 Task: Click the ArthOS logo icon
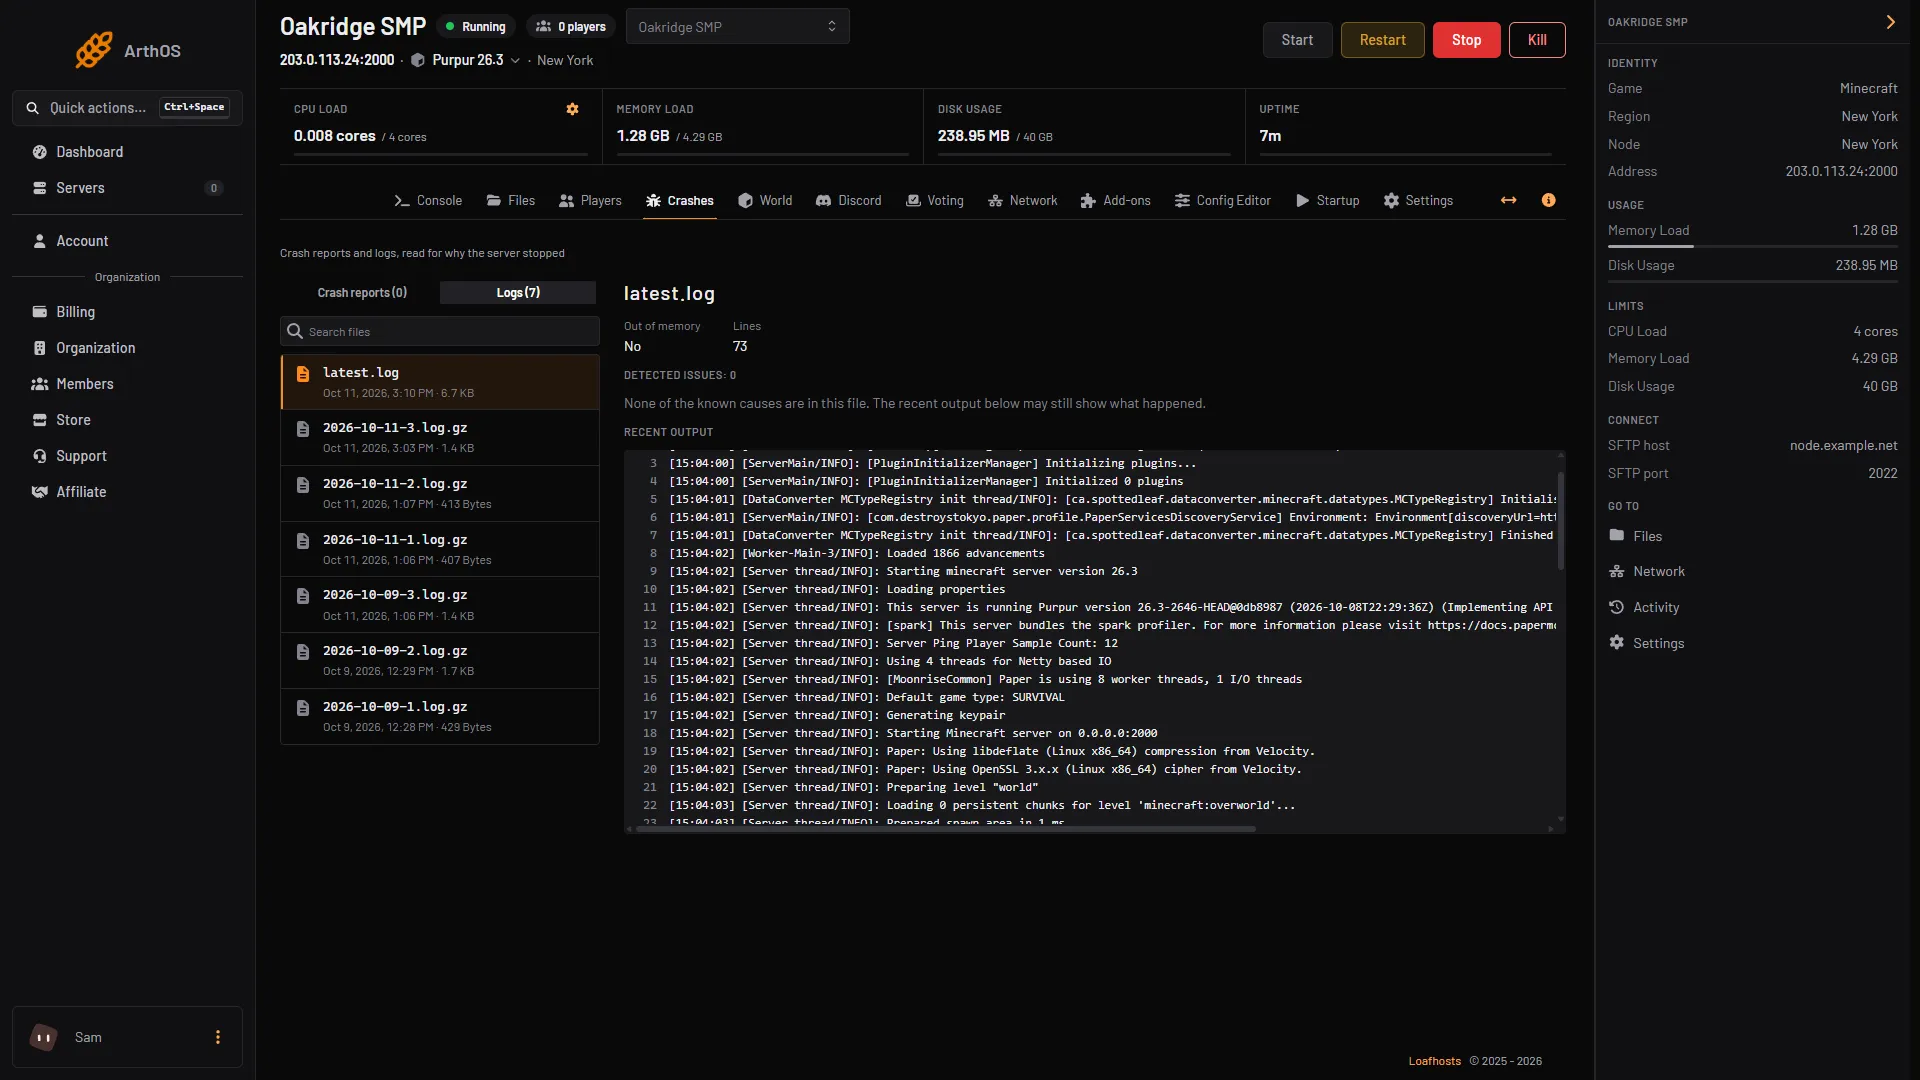point(94,50)
